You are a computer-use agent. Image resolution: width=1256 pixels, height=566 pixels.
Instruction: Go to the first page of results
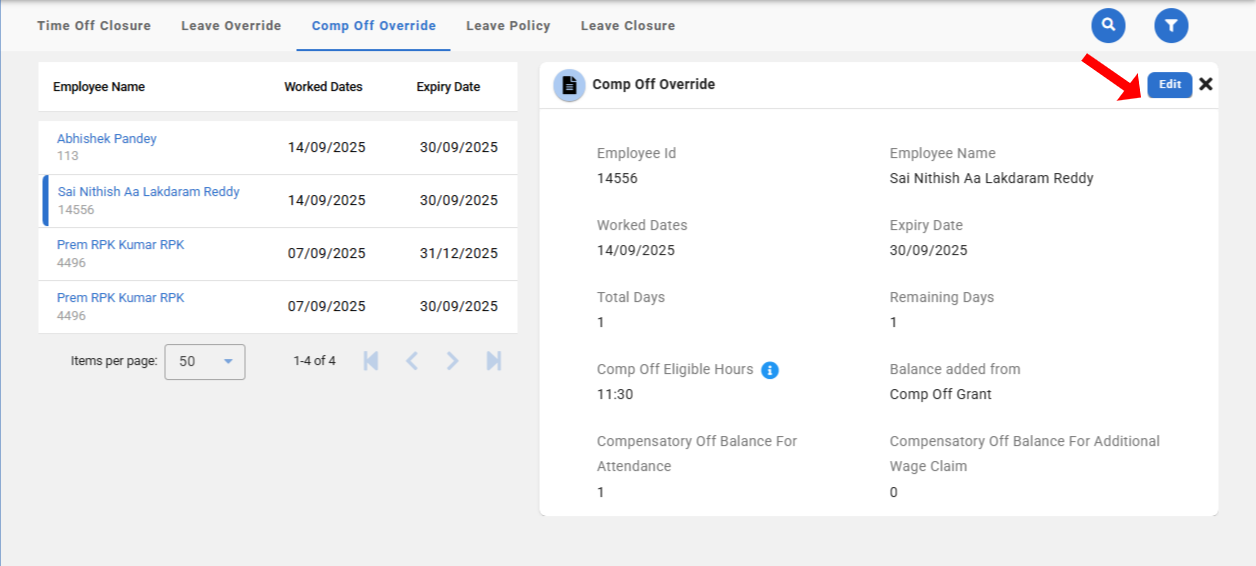coord(371,361)
